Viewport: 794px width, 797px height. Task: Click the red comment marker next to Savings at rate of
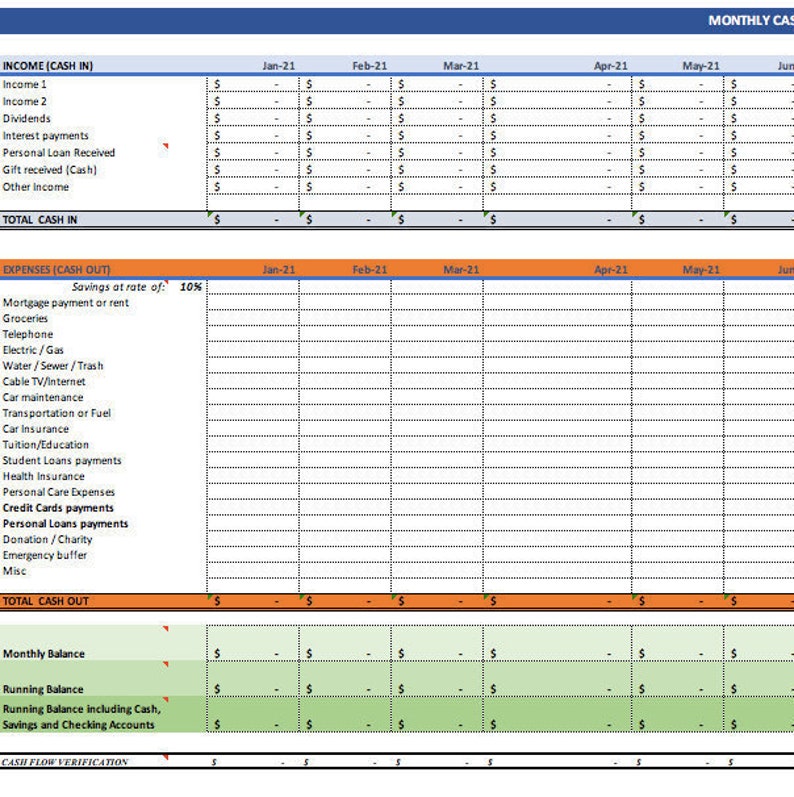pyautogui.click(x=166, y=282)
